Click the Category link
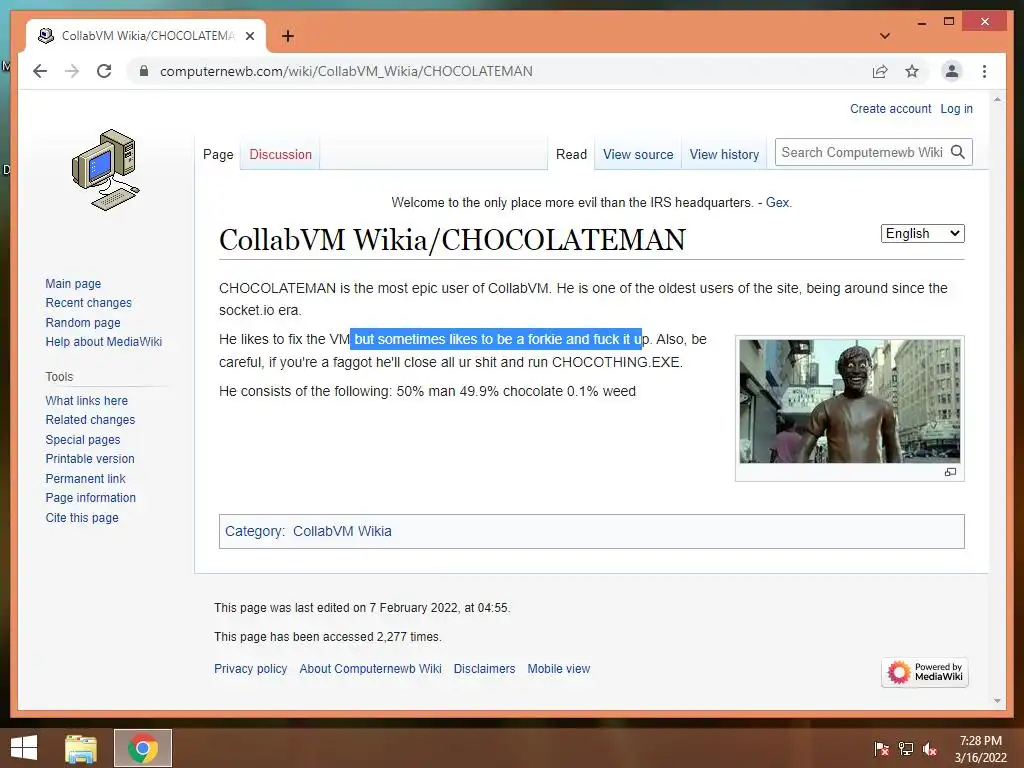The image size is (1024, 768). (253, 531)
